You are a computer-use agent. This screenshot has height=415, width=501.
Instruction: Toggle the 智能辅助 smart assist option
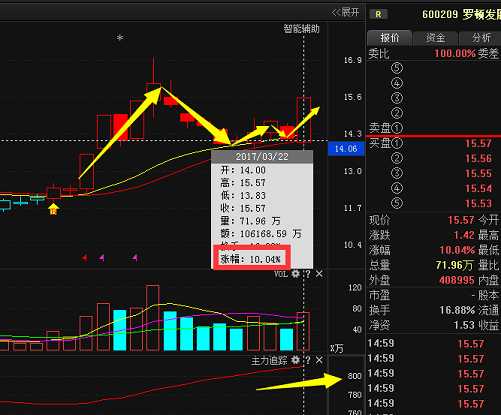tap(301, 29)
